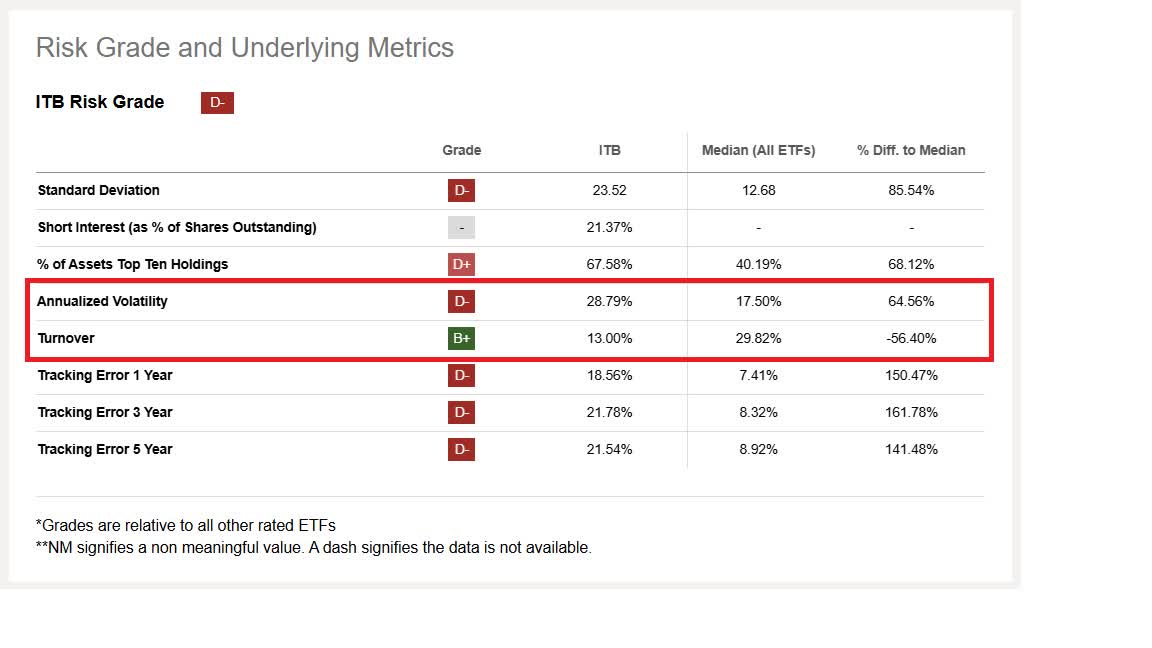
Task: Click the % Diff. to Median header
Action: coord(911,150)
